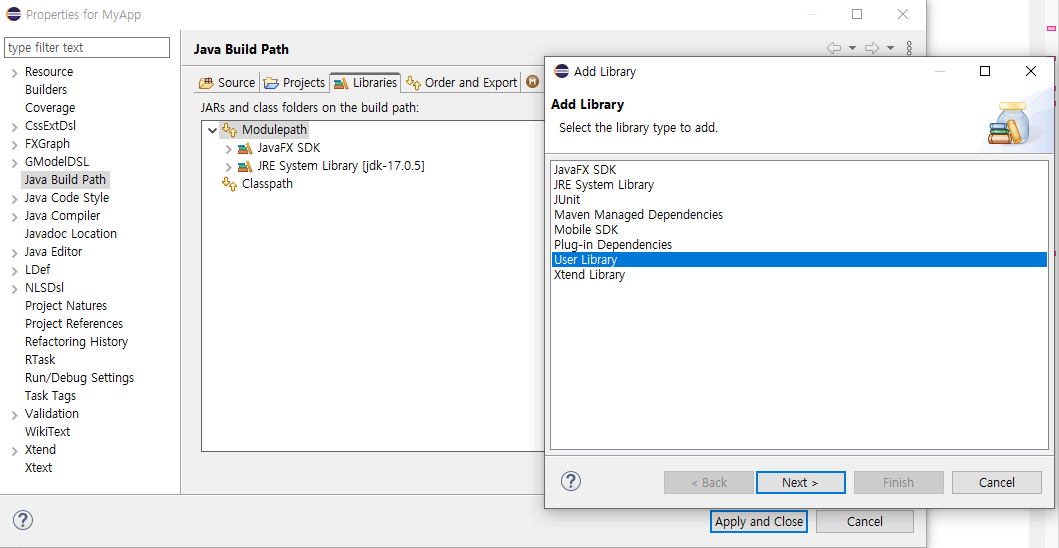
Task: Click Next in Add Library dialog
Action: point(800,482)
